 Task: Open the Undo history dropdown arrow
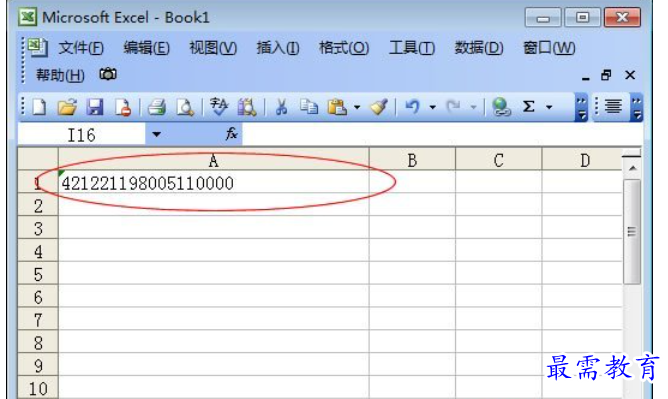coord(432,107)
